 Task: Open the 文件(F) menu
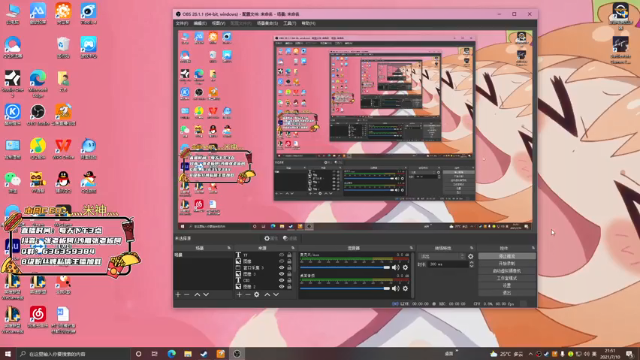click(182, 23)
